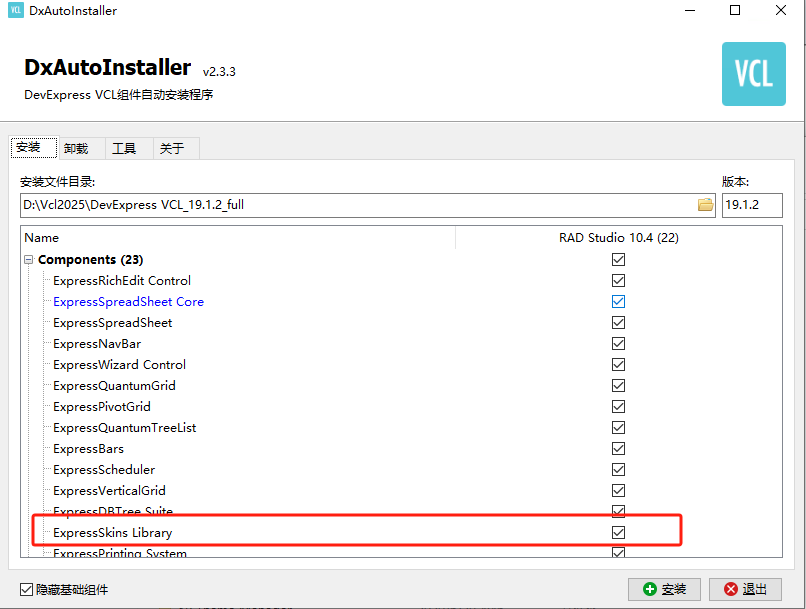
Task: Uncheck the ExpressSkins Library checkbox
Action: pos(618,532)
